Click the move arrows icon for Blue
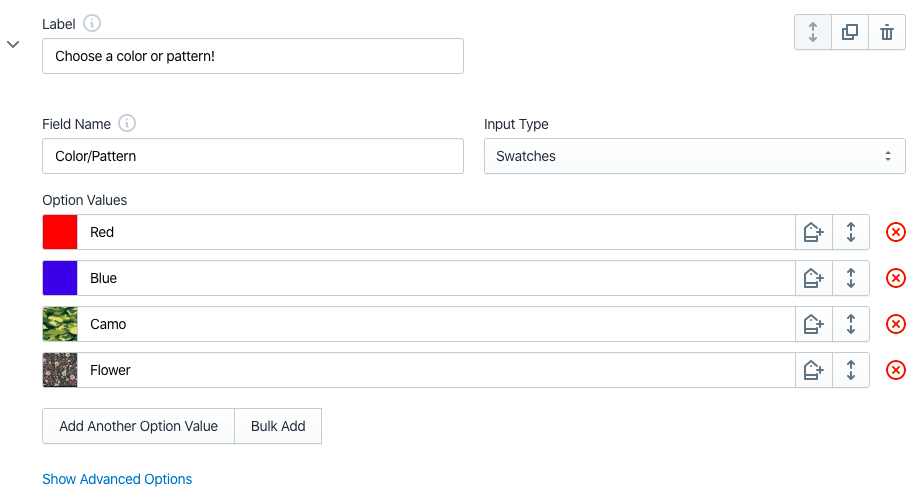The height and width of the screenshot is (491, 914). 851,278
